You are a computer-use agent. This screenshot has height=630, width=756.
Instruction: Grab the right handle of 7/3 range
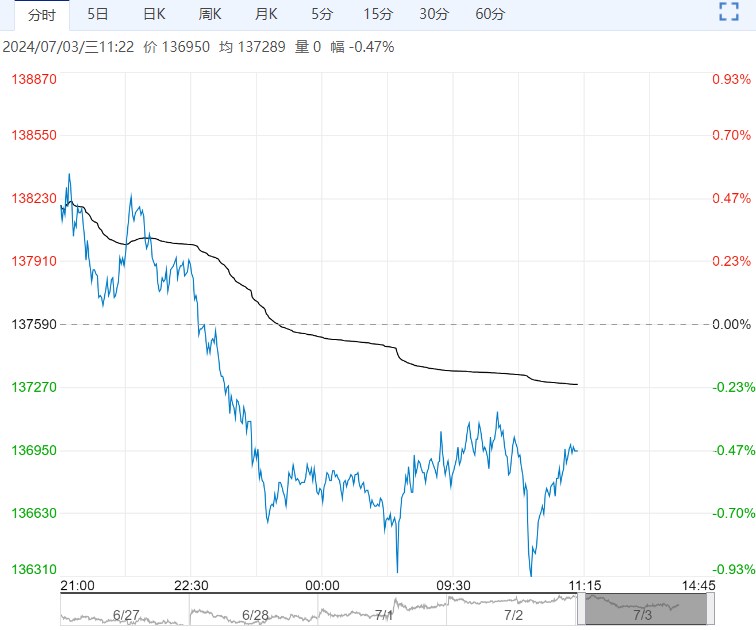pos(710,609)
